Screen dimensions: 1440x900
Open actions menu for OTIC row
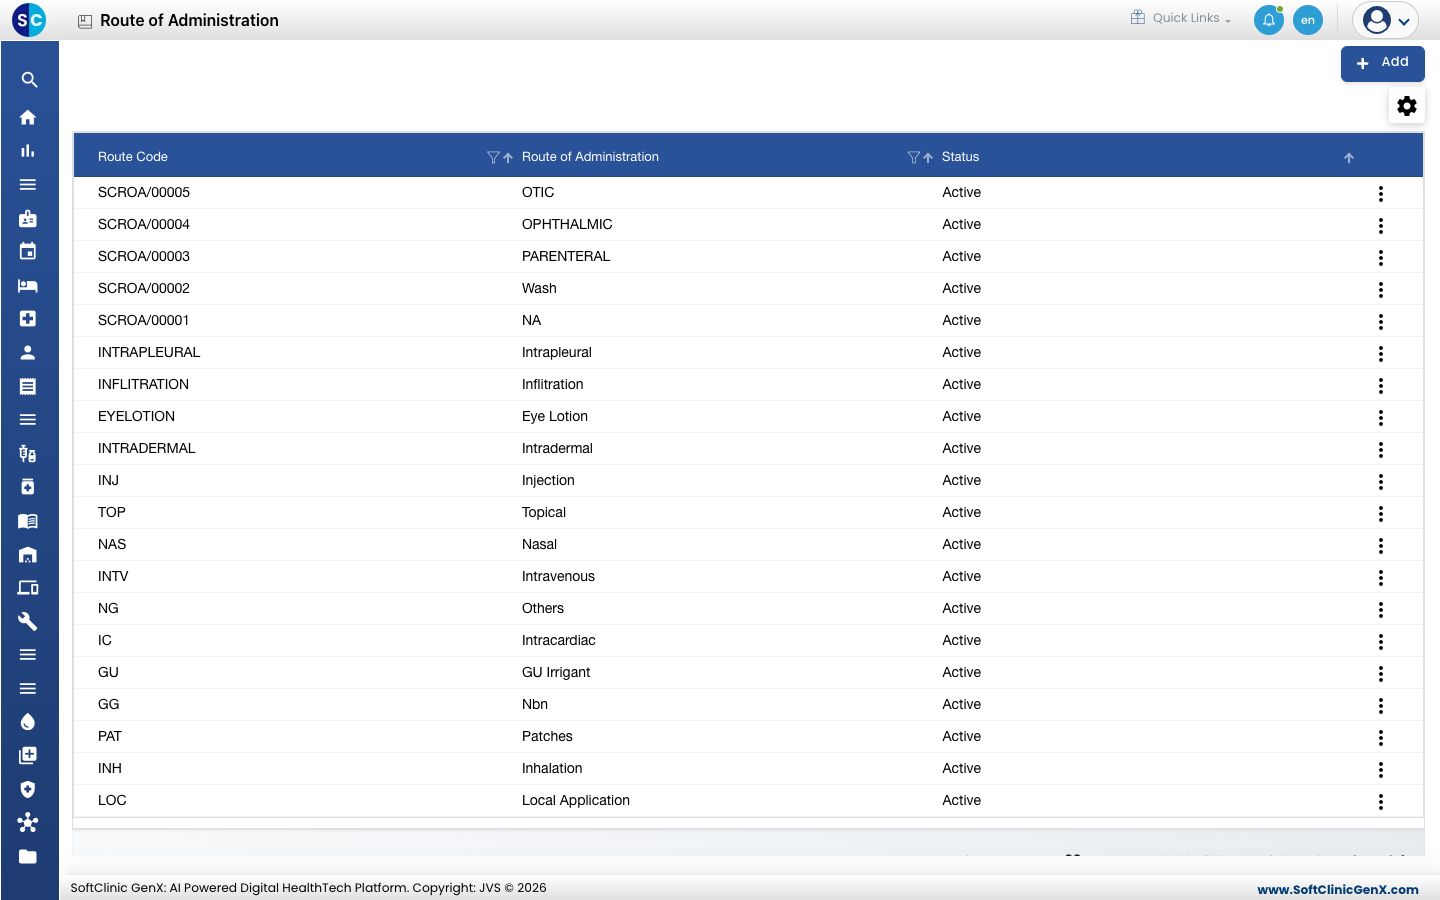[x=1381, y=194]
